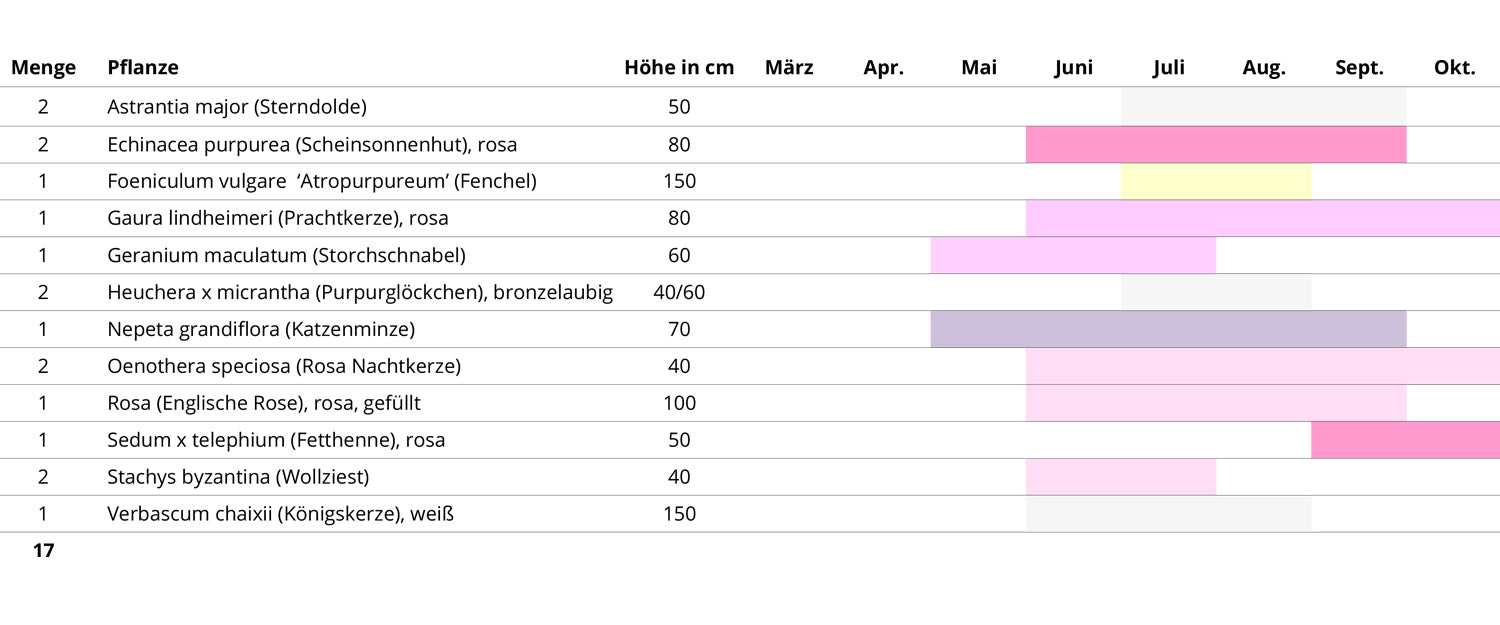Select the purple Nepeta grandiflora bloom bar
1500x625 pixels.
[x=1168, y=329]
